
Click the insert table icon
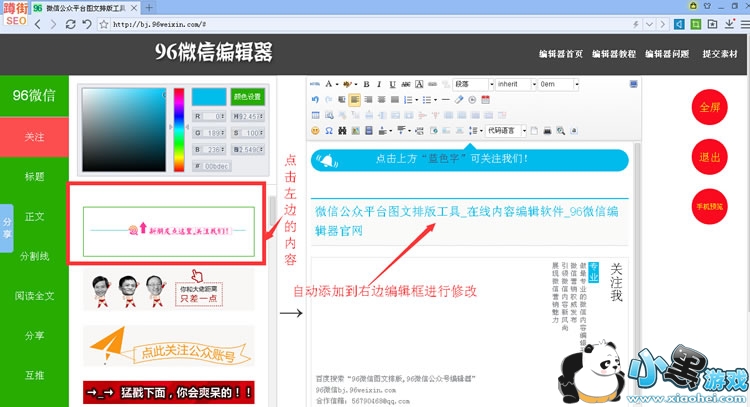pyautogui.click(x=315, y=115)
